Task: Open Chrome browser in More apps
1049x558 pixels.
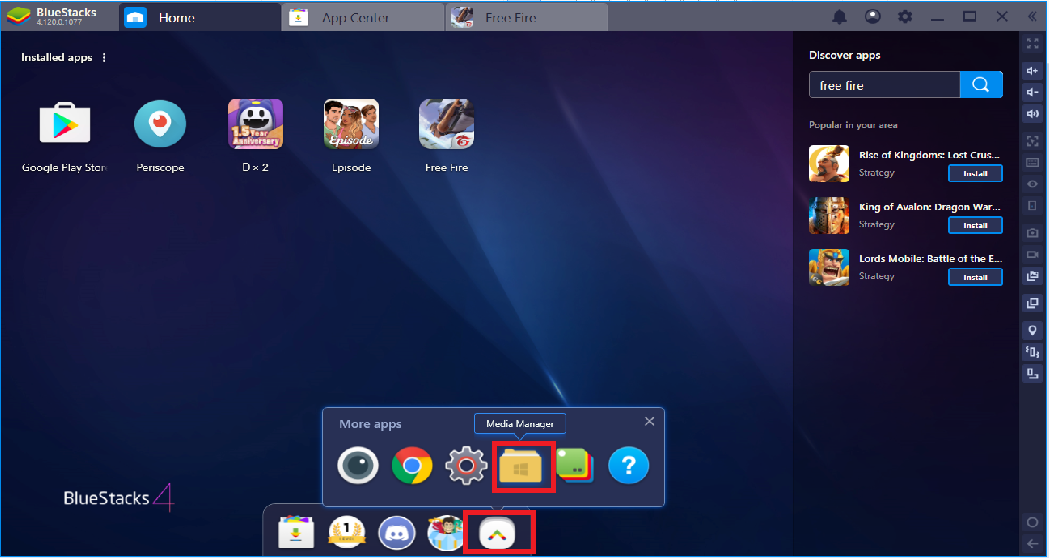Action: click(412, 465)
